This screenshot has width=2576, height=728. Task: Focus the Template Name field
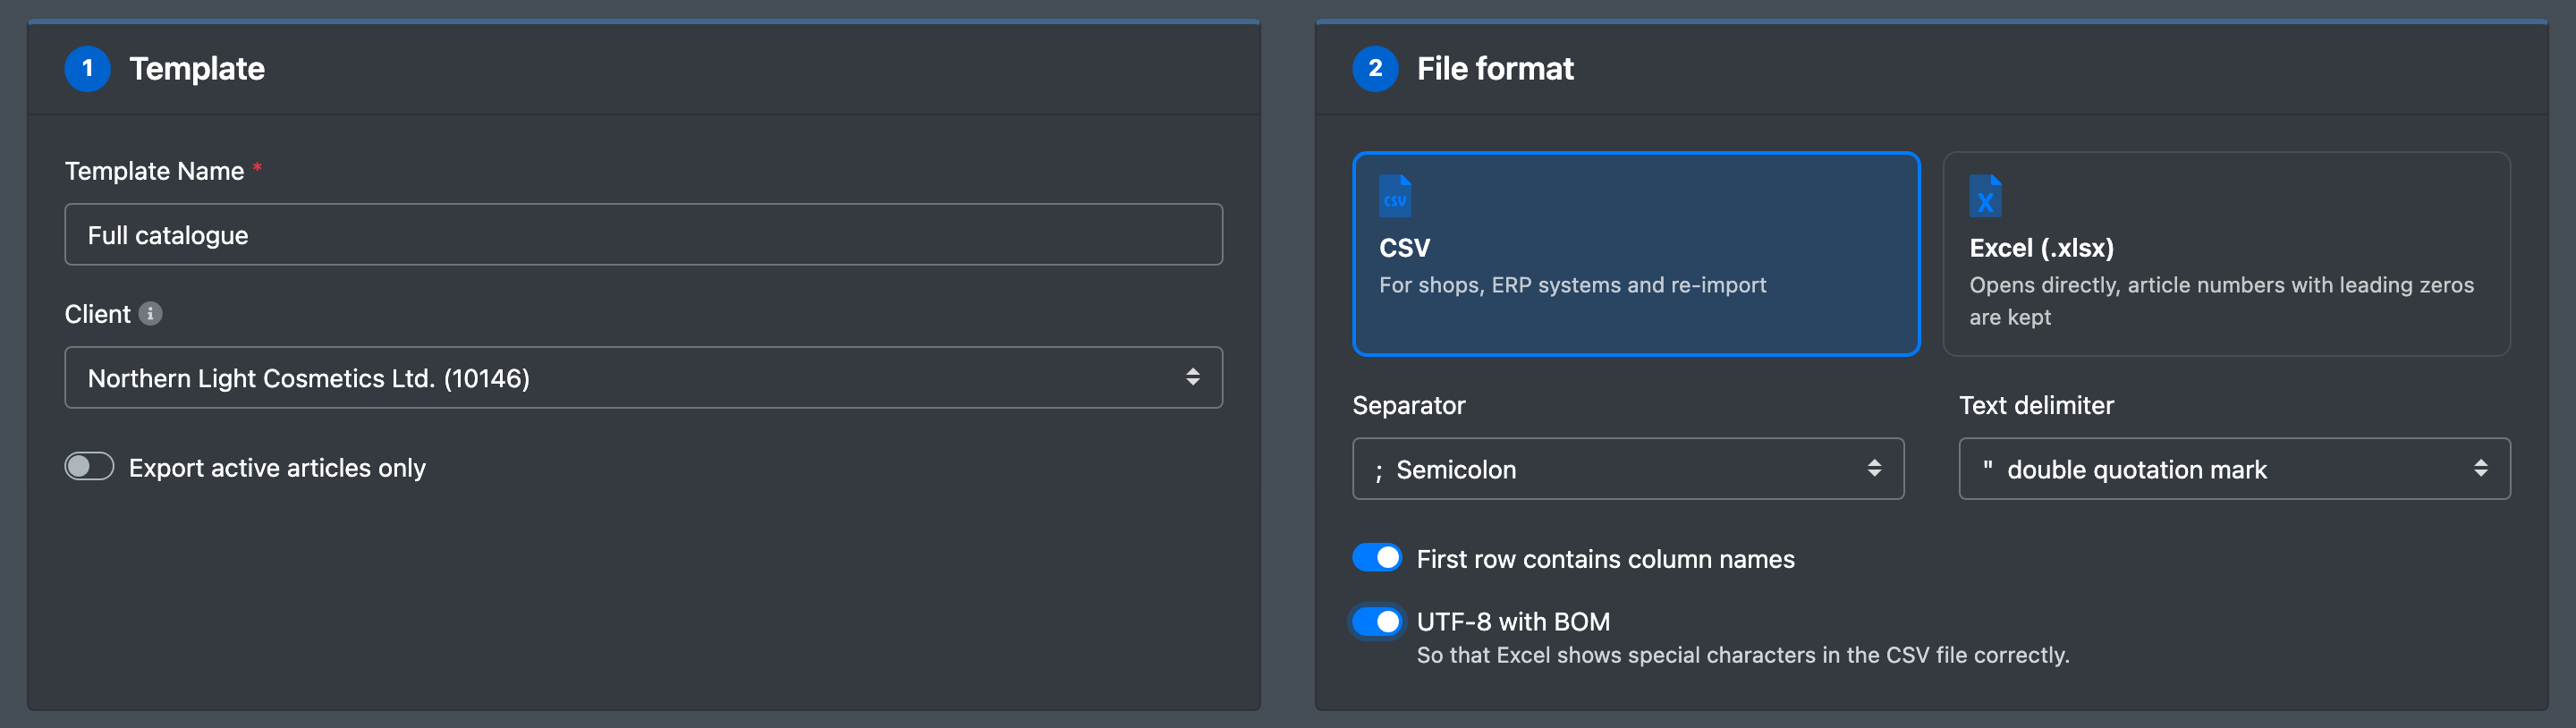tap(643, 234)
